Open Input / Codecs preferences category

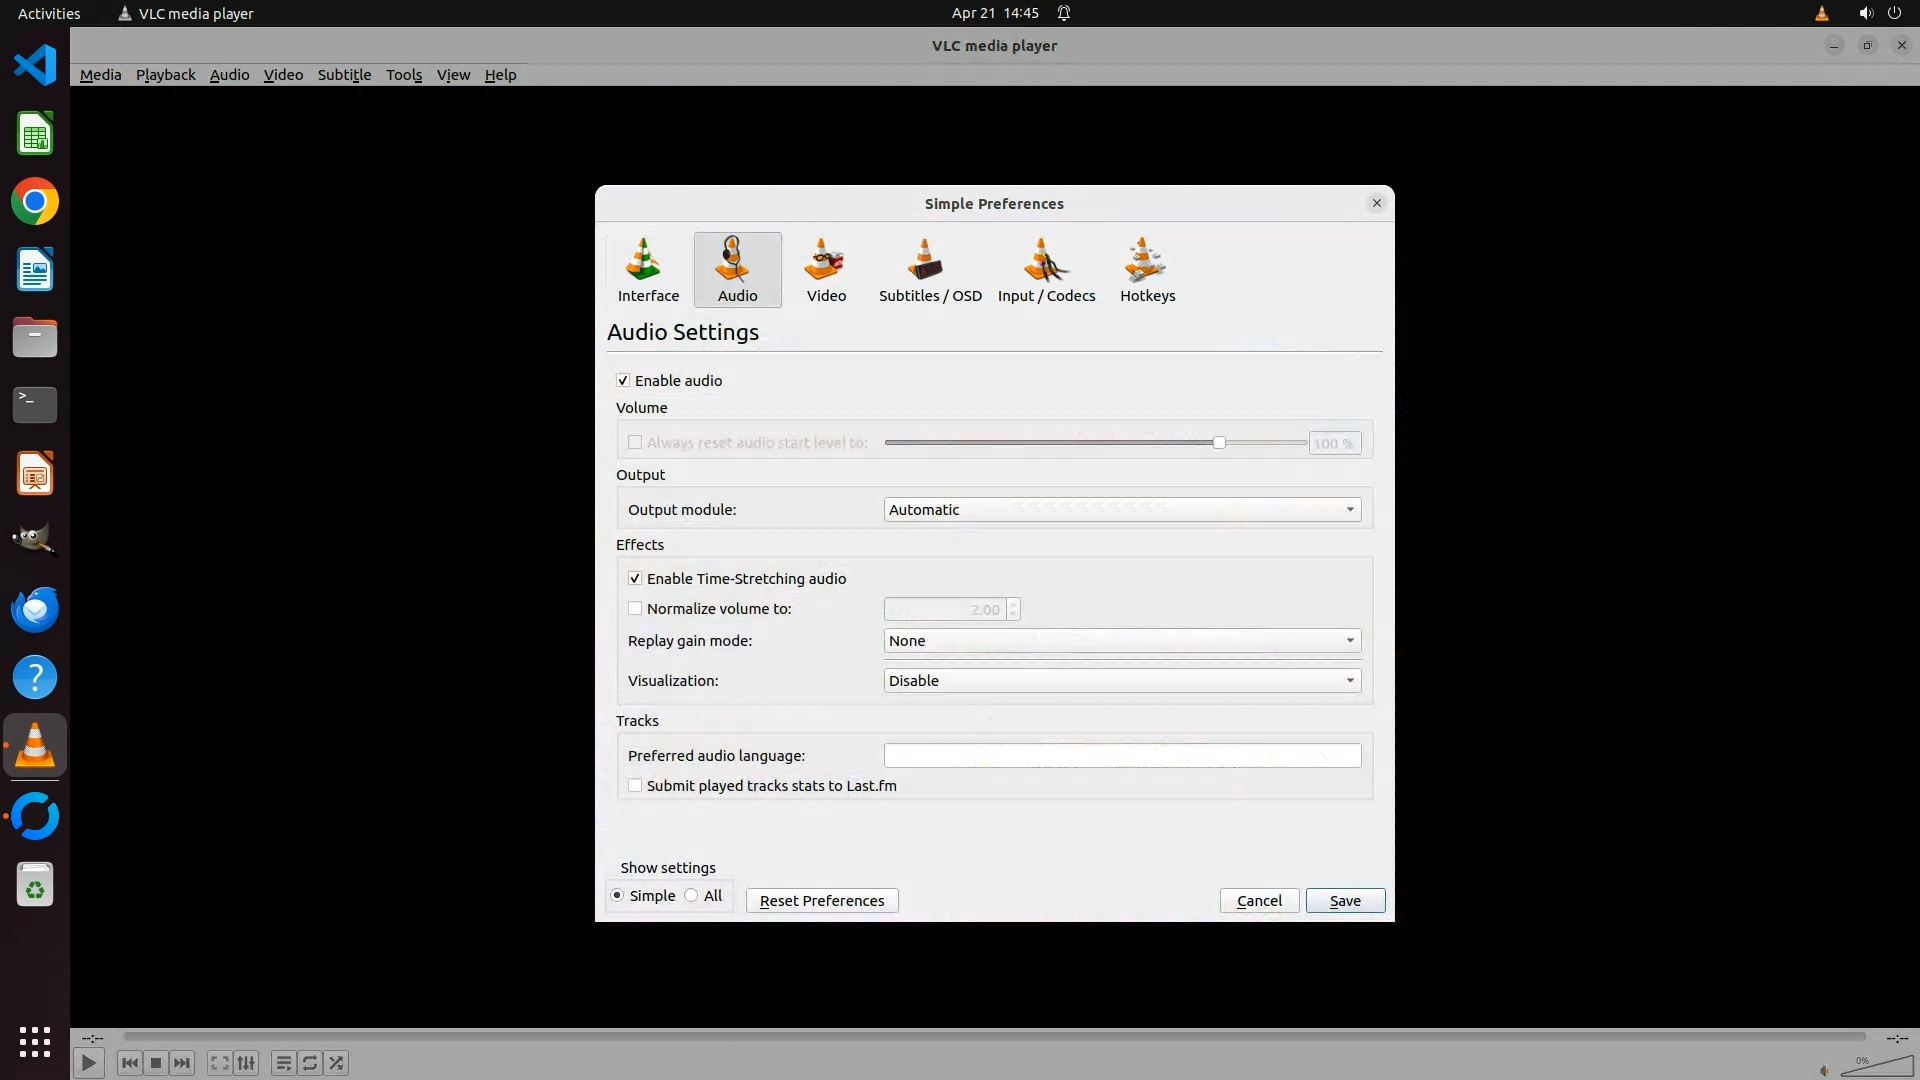[1046, 270]
